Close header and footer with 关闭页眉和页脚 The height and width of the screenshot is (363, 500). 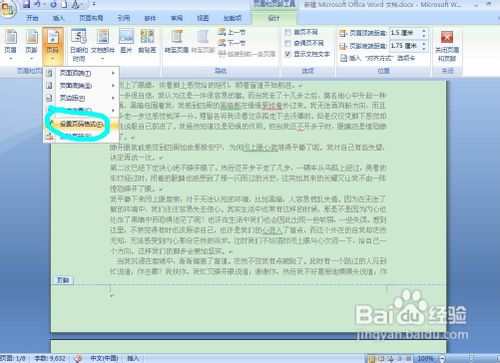[x=447, y=46]
